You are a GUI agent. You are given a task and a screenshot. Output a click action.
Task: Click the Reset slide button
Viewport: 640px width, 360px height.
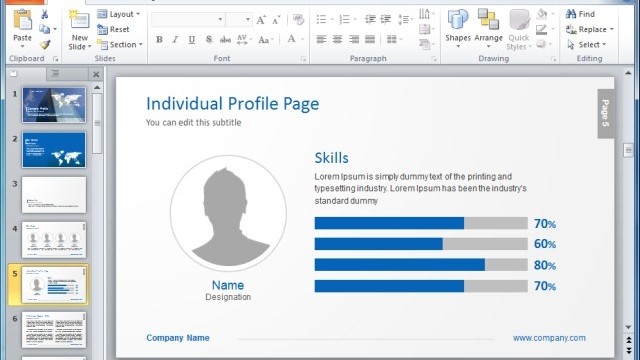[113, 29]
